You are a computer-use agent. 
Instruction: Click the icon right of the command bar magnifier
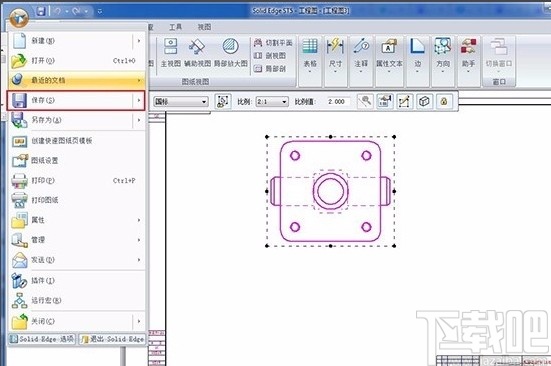[385, 102]
